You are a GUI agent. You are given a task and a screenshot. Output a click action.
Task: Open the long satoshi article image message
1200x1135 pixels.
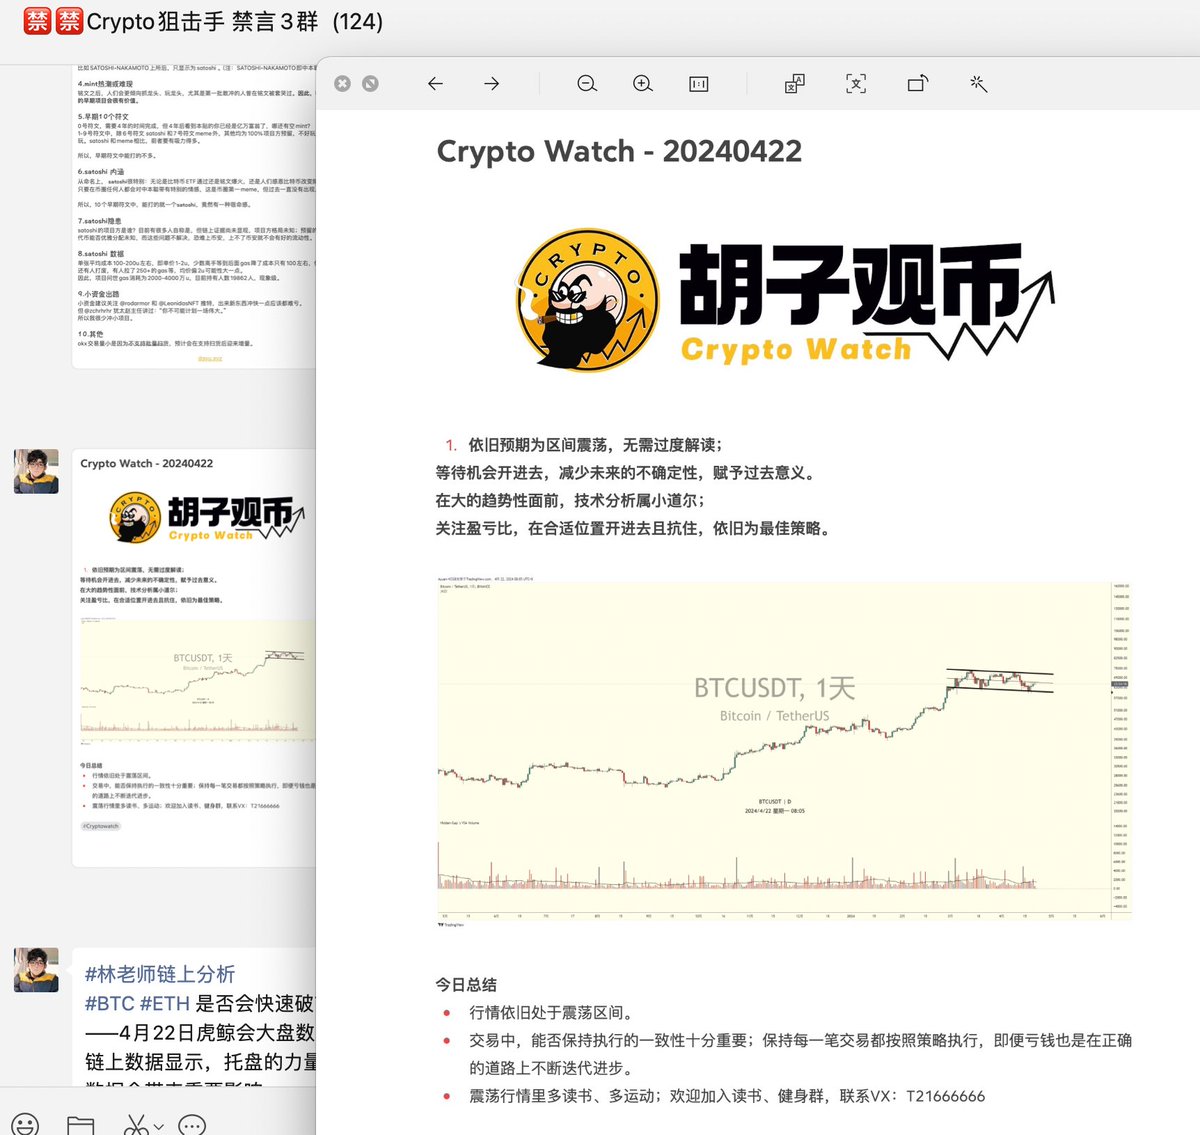point(194,215)
